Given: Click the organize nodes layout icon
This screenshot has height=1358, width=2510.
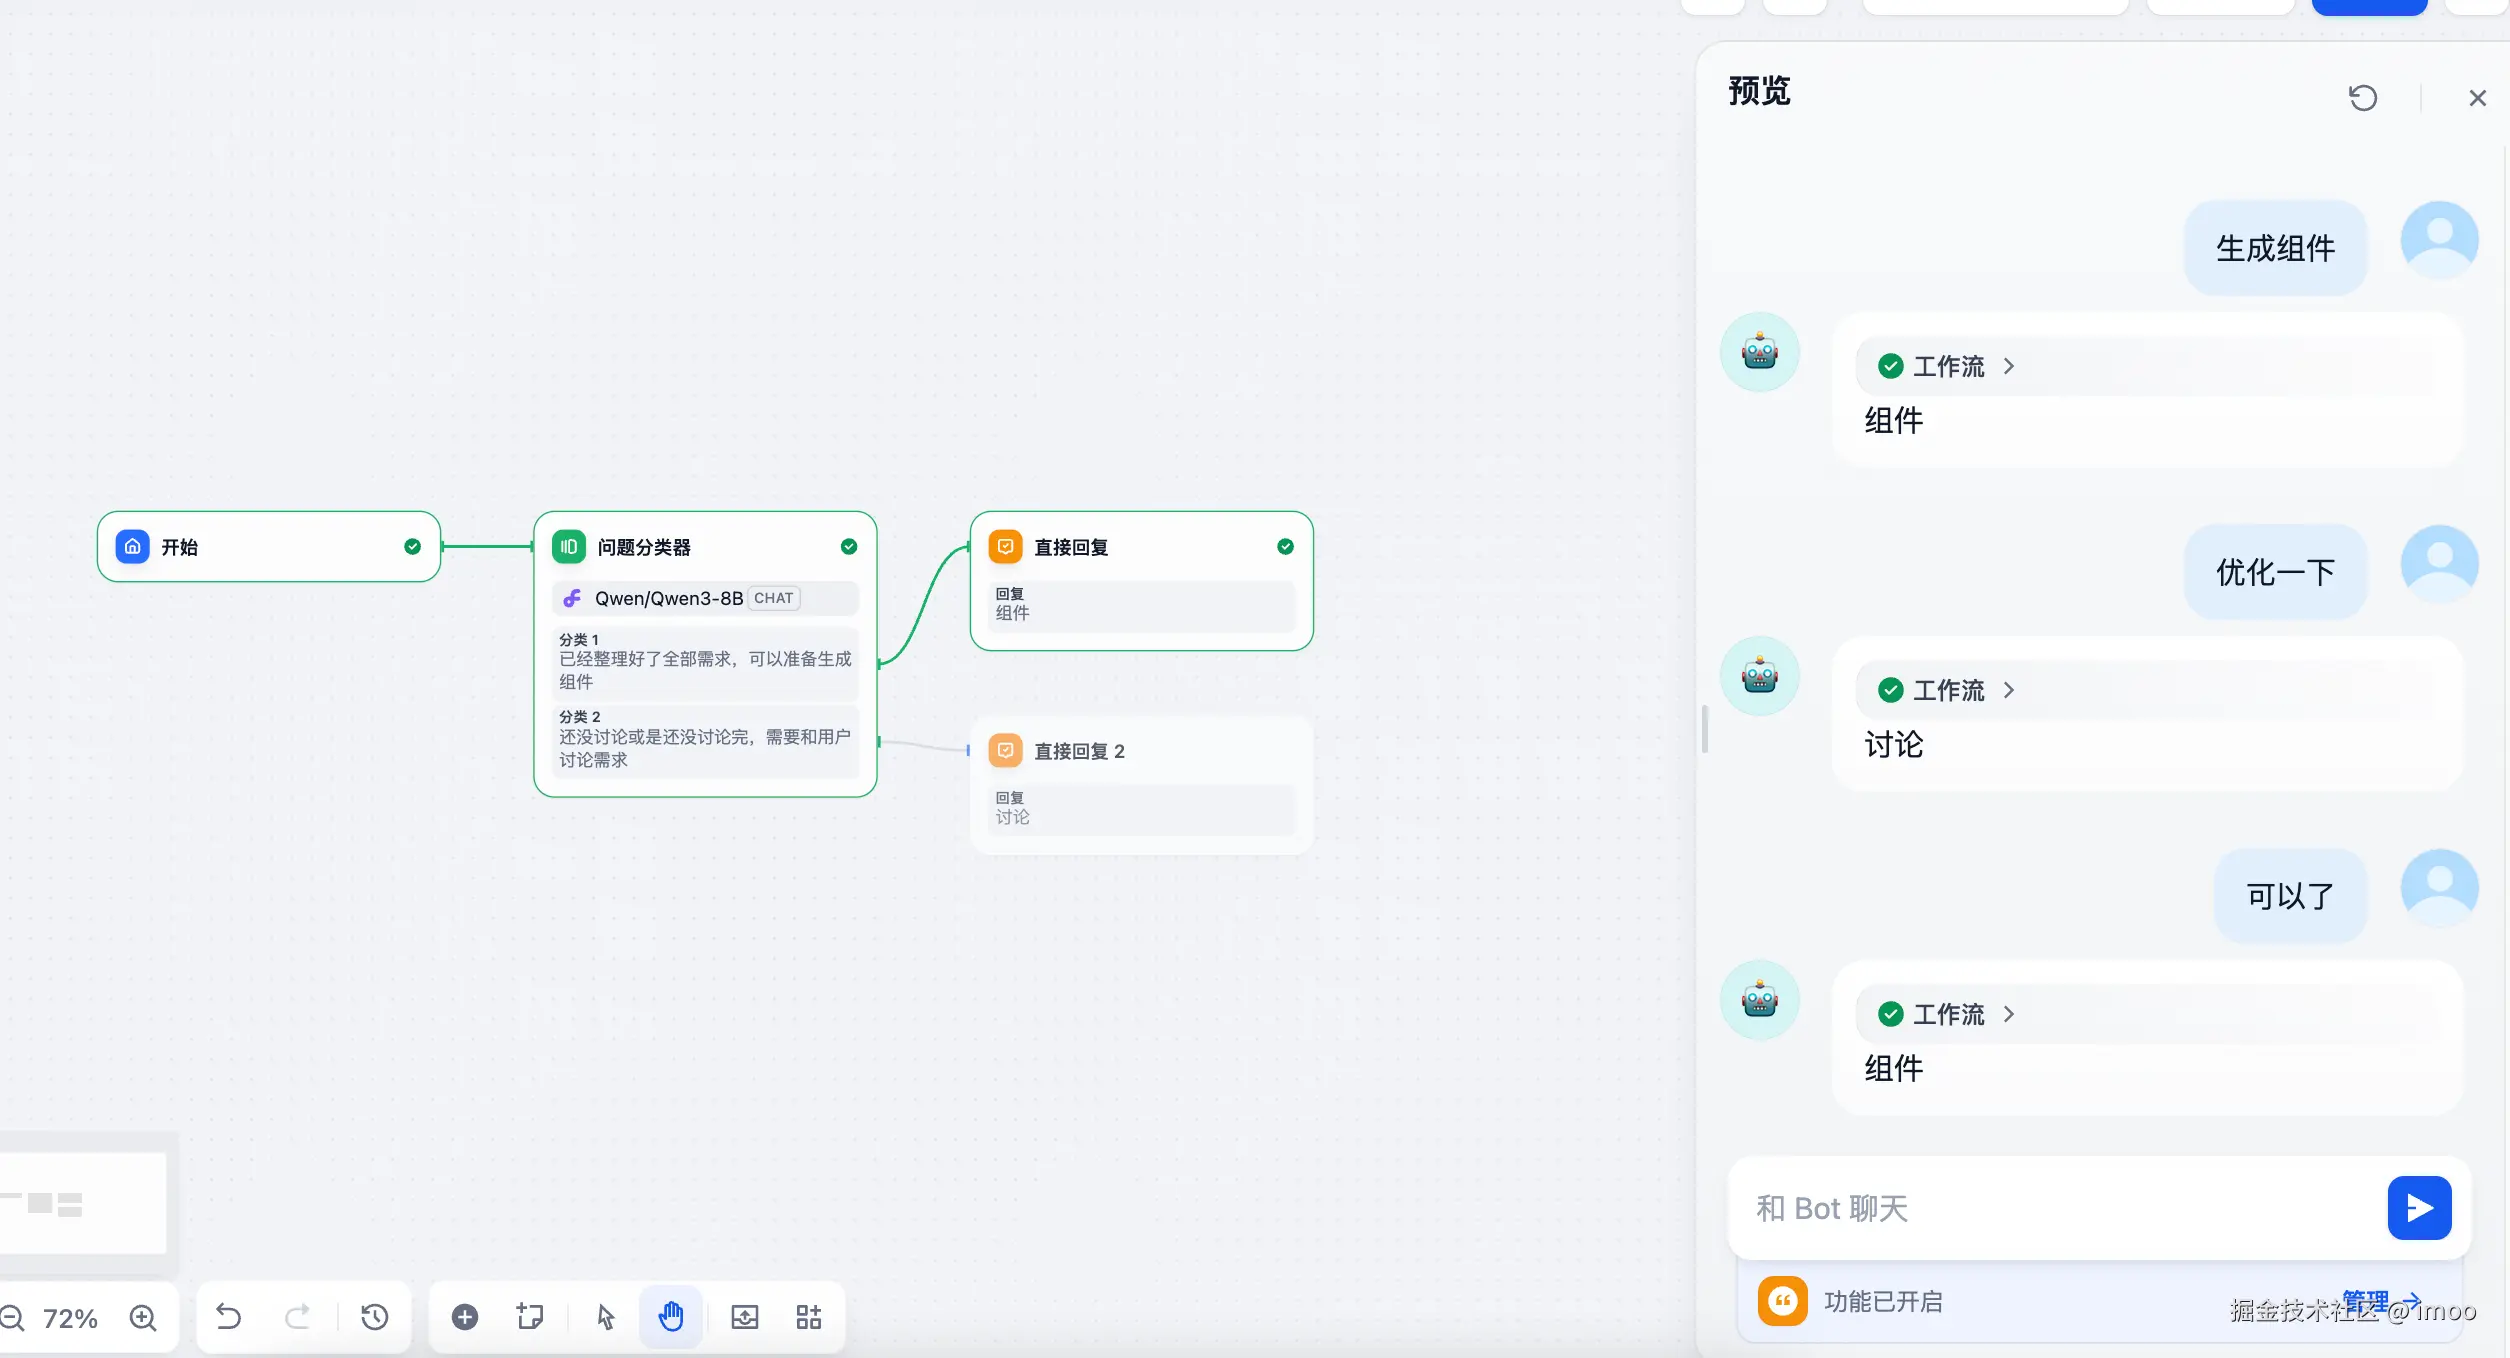Looking at the screenshot, I should click(x=809, y=1317).
